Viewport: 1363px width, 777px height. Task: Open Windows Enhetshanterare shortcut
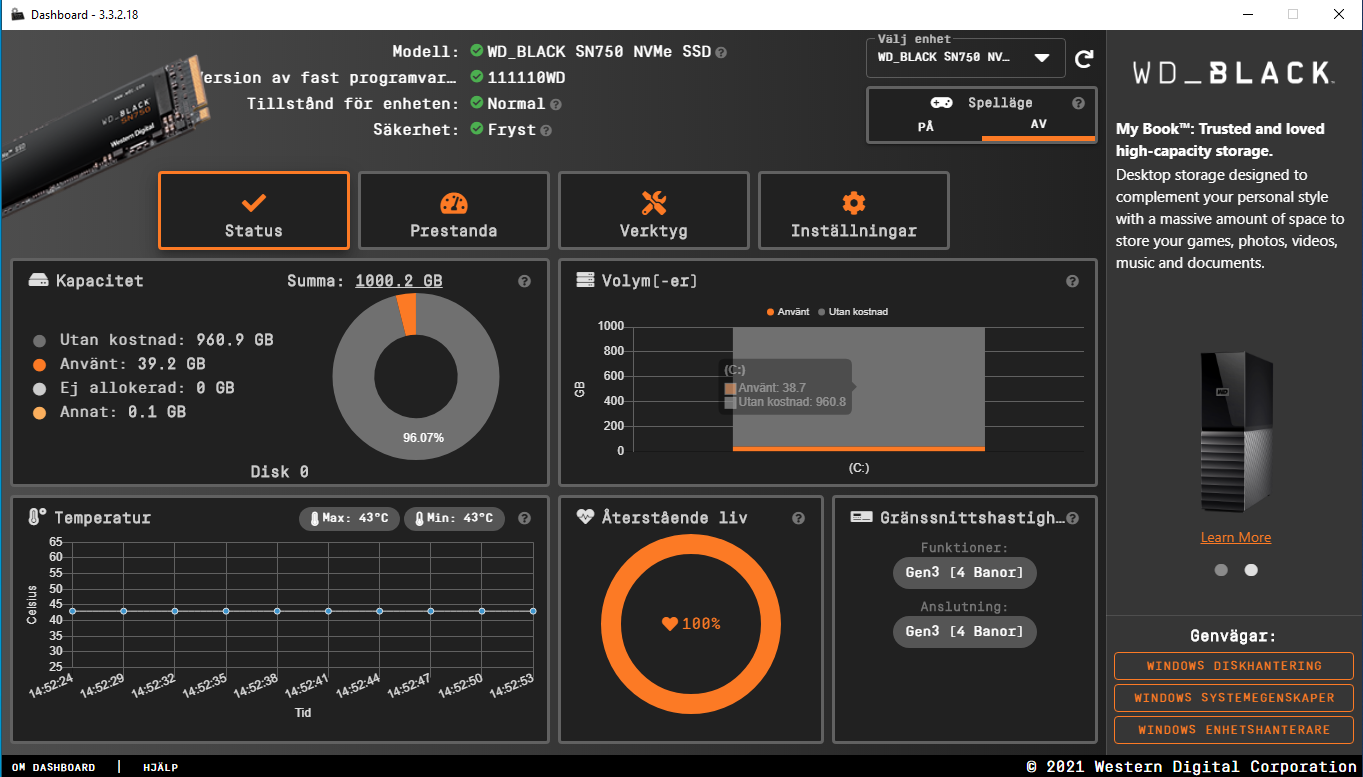(x=1234, y=730)
